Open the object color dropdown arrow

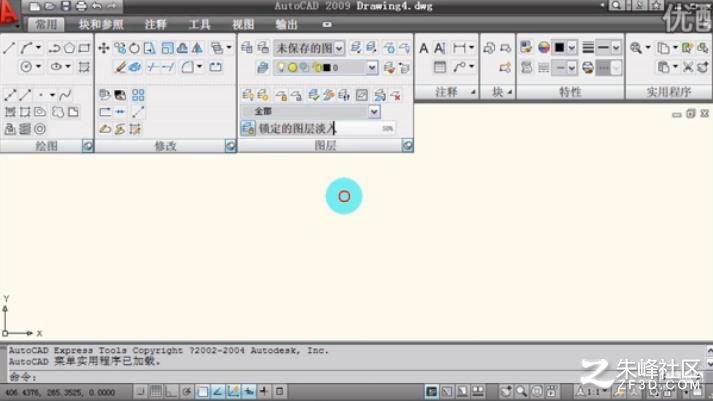(x=572, y=47)
